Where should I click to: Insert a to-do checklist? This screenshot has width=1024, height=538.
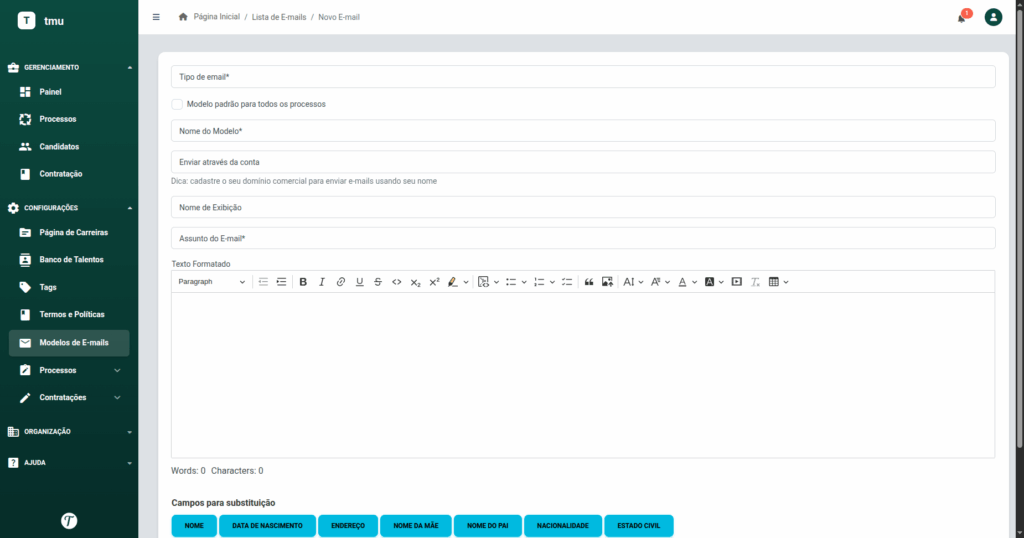pos(567,282)
